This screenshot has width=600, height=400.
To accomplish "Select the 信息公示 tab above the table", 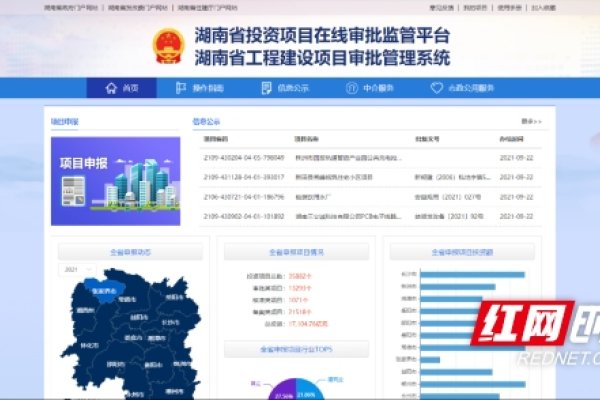I will click(206, 122).
